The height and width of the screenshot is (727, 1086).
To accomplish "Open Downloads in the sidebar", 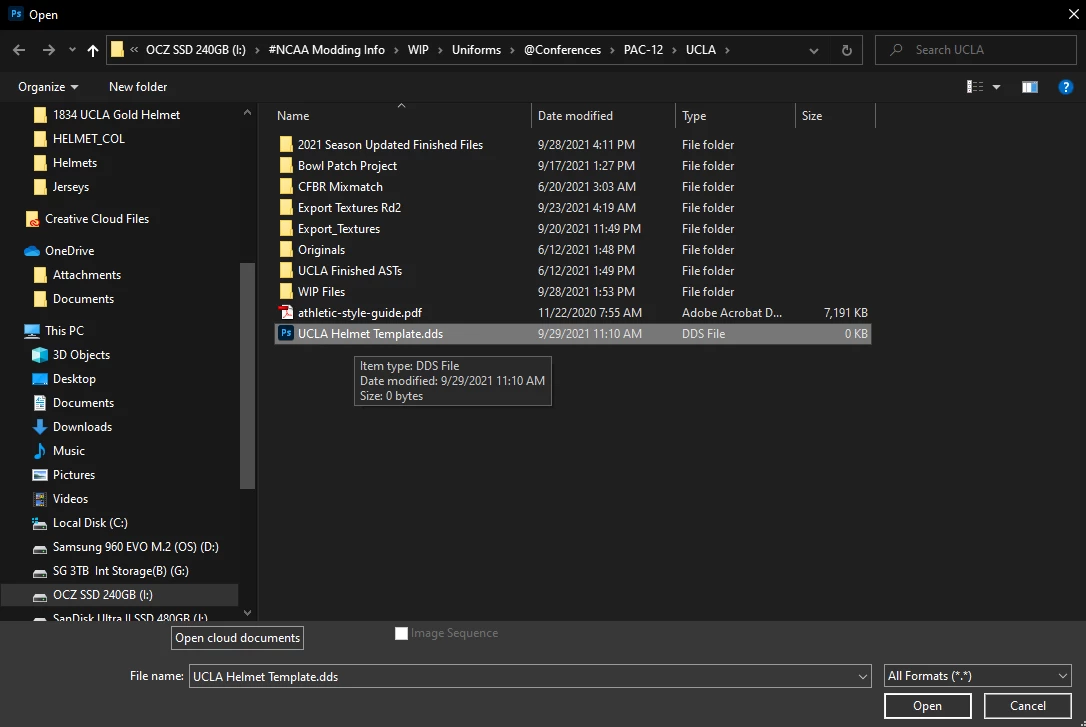I will click(x=82, y=427).
